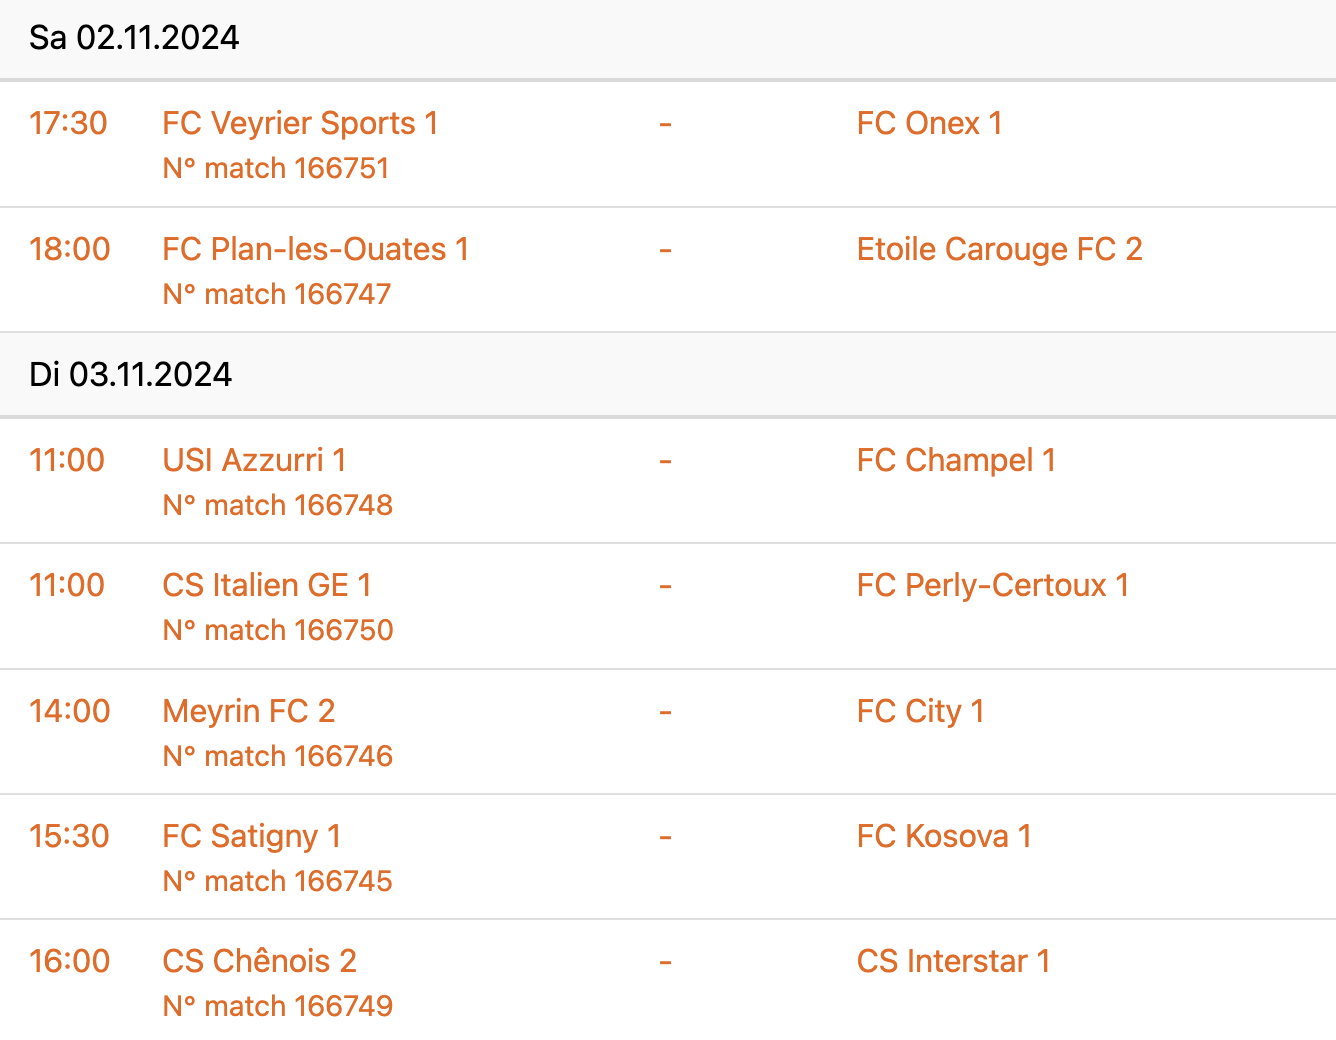Screen dimensions: 1336x1040
Task: Open match number 166748 details
Action: pyautogui.click(x=278, y=505)
